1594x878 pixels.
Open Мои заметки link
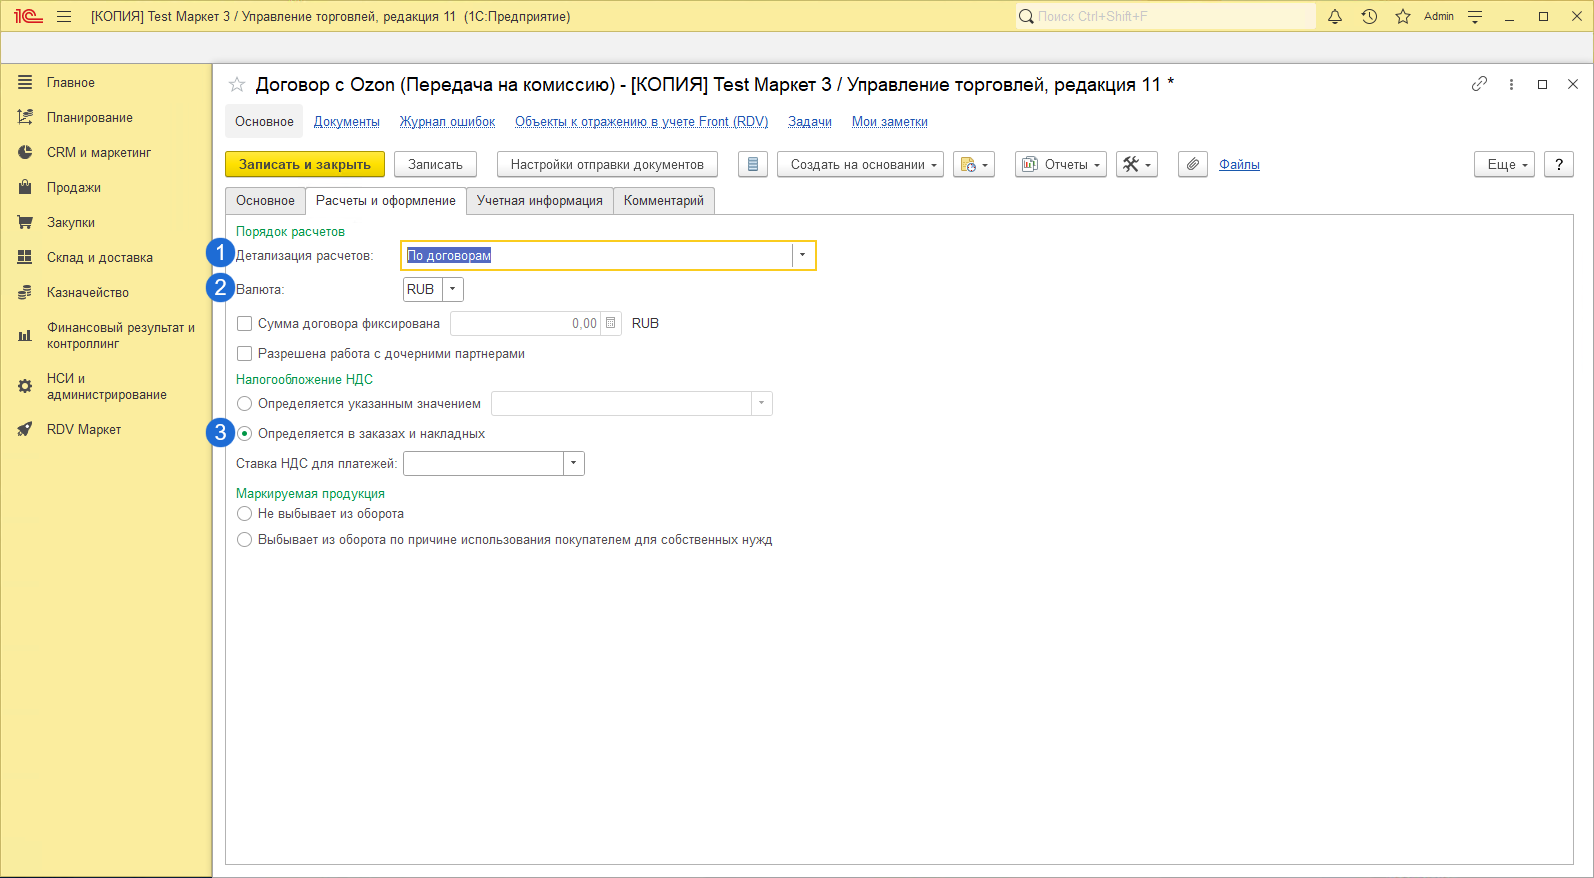coord(890,122)
